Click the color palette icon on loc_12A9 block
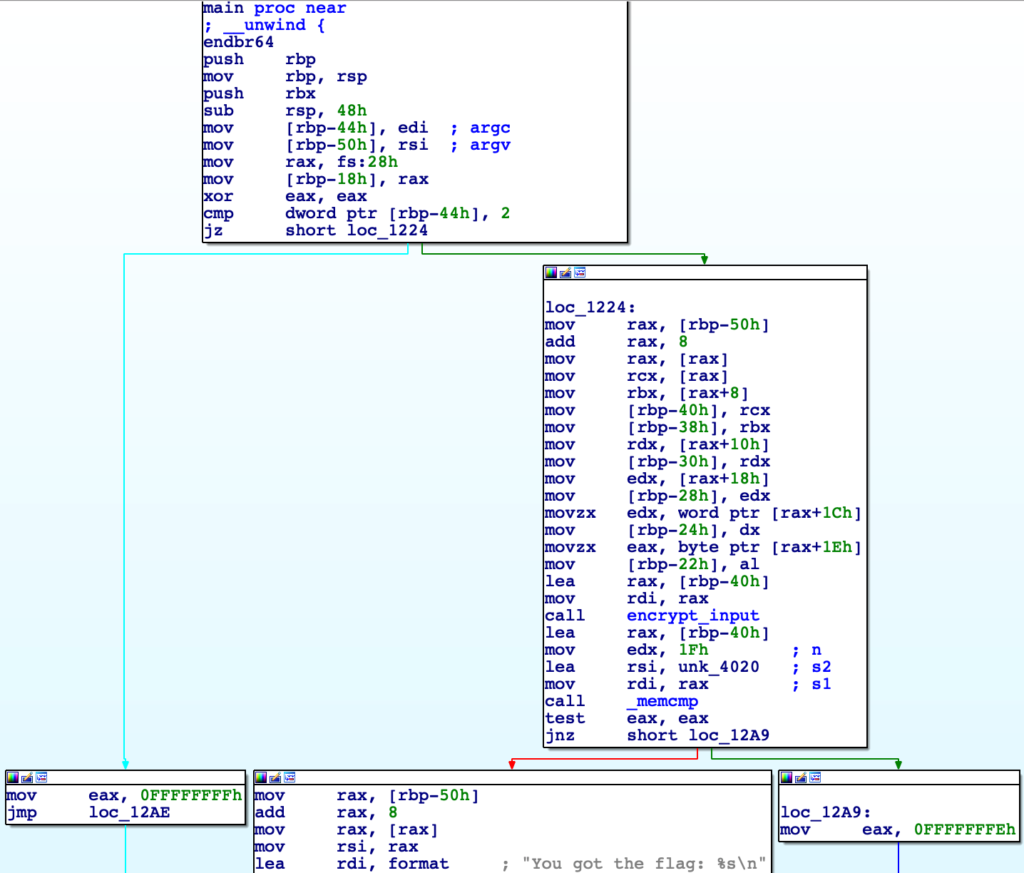 pyautogui.click(x=786, y=777)
